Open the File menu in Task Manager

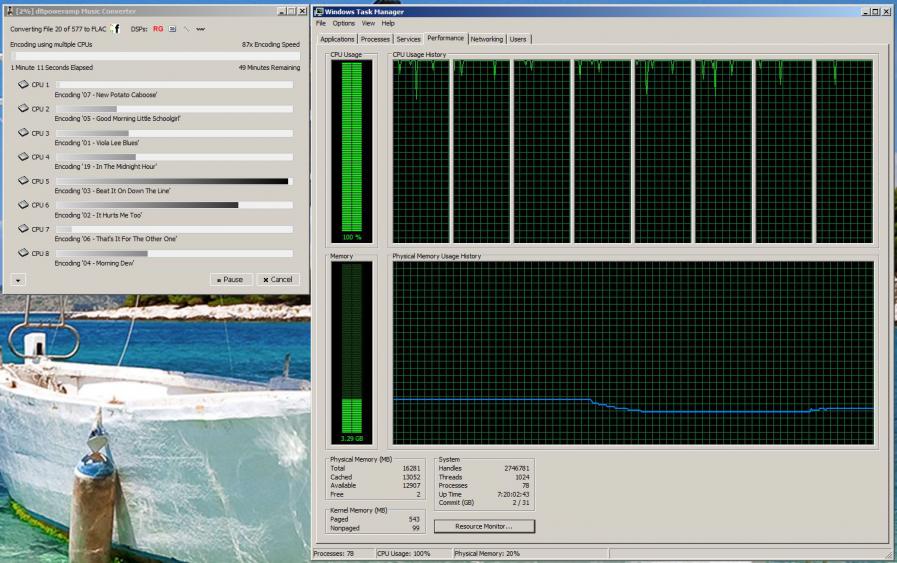point(321,23)
